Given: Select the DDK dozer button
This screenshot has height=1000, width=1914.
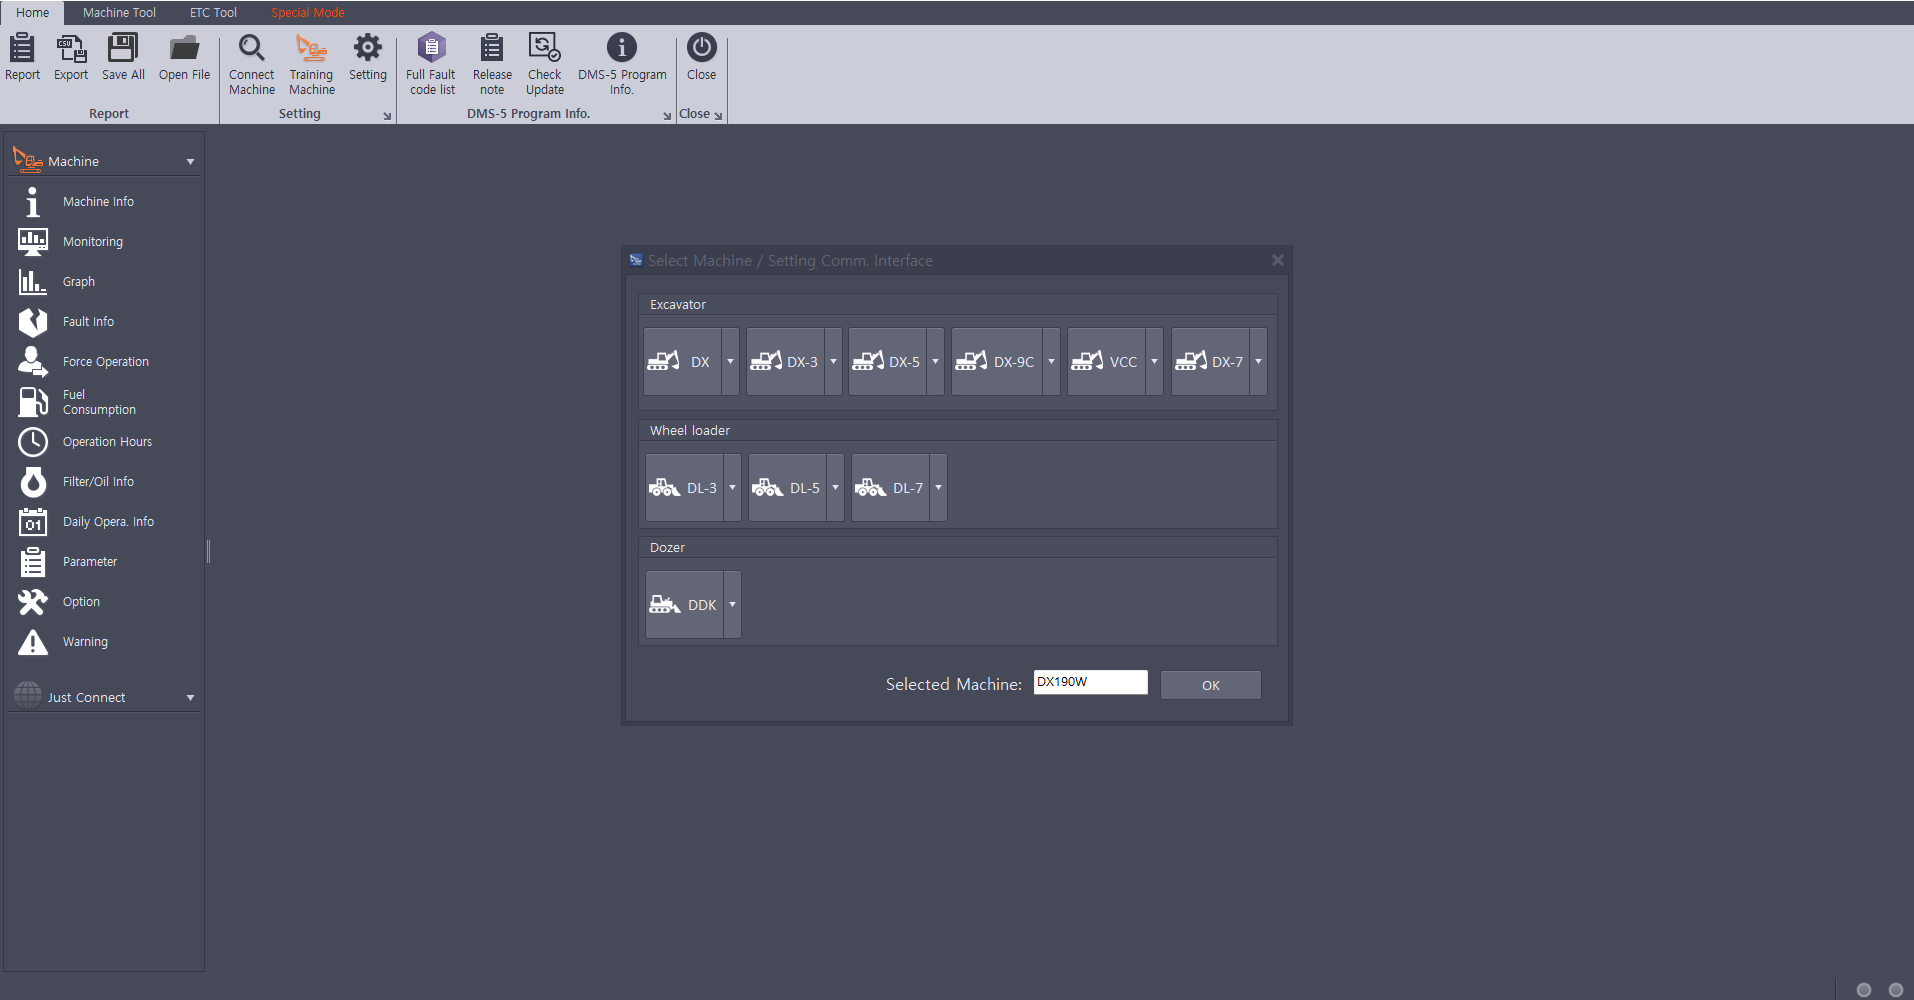Looking at the screenshot, I should [684, 605].
